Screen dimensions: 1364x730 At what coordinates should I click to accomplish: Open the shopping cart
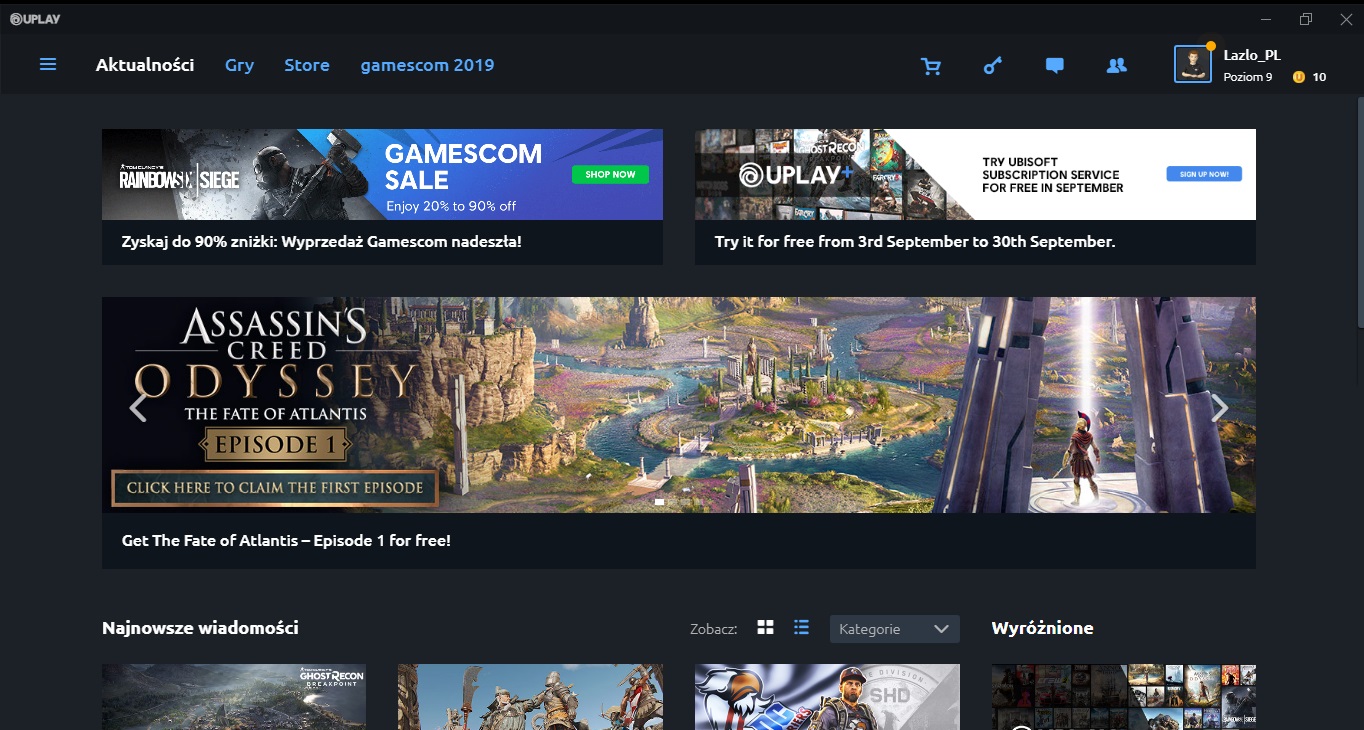click(931, 66)
